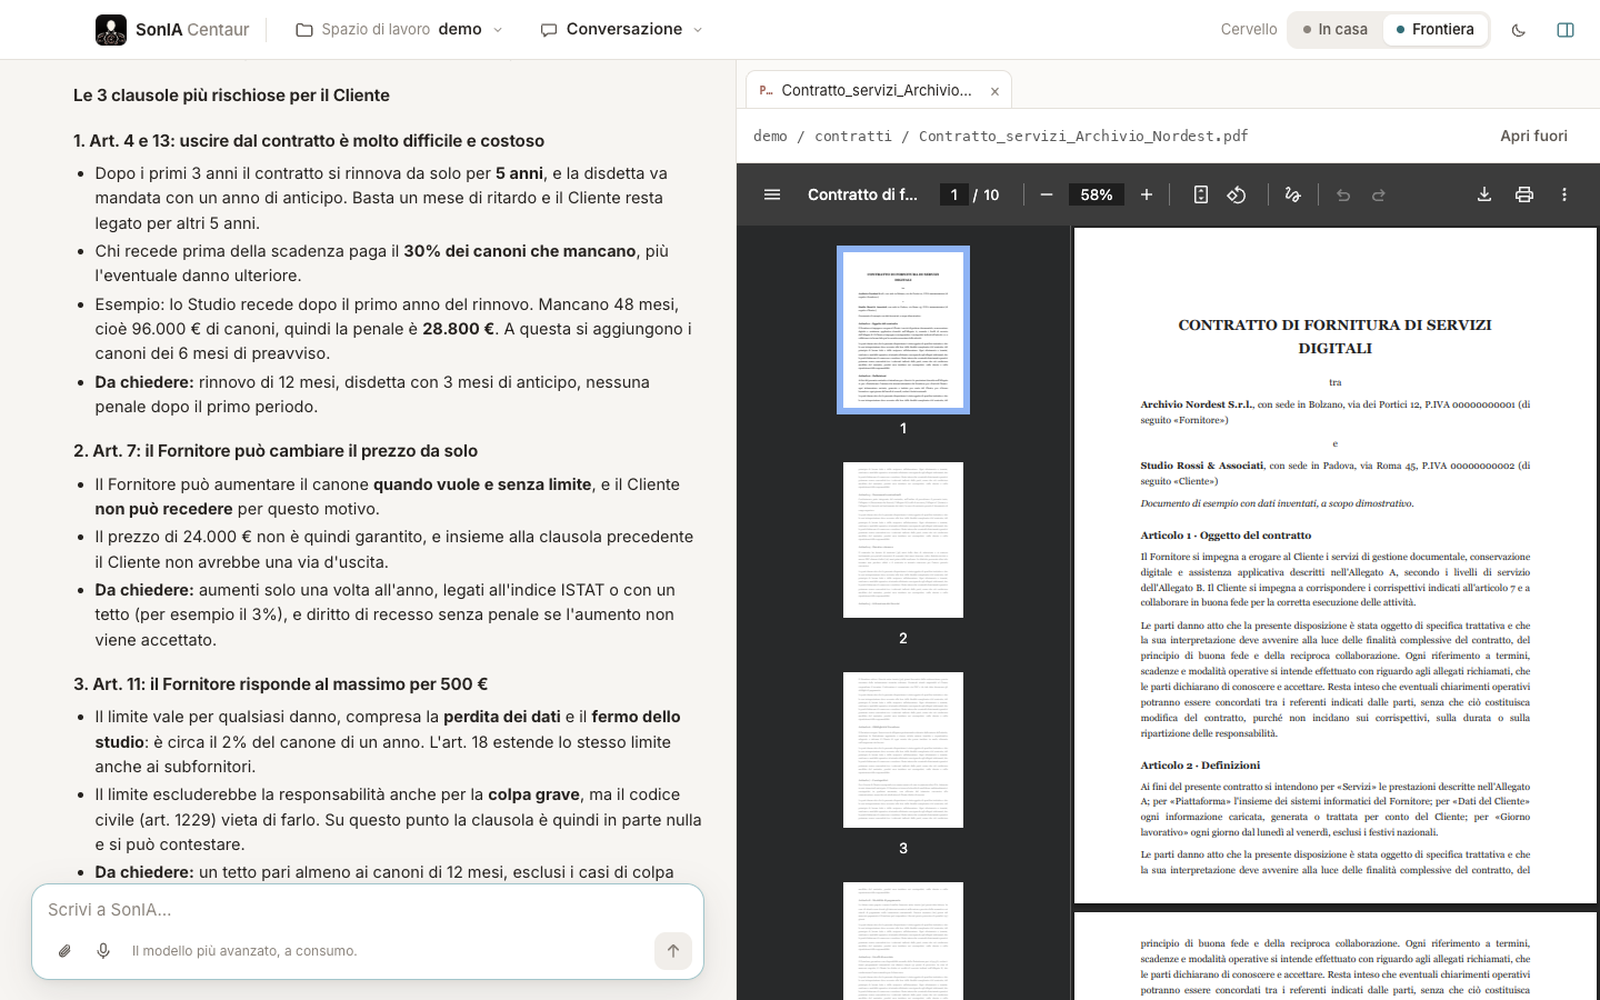Select page 1 thumbnail
1600x1000 pixels.
pyautogui.click(x=903, y=330)
